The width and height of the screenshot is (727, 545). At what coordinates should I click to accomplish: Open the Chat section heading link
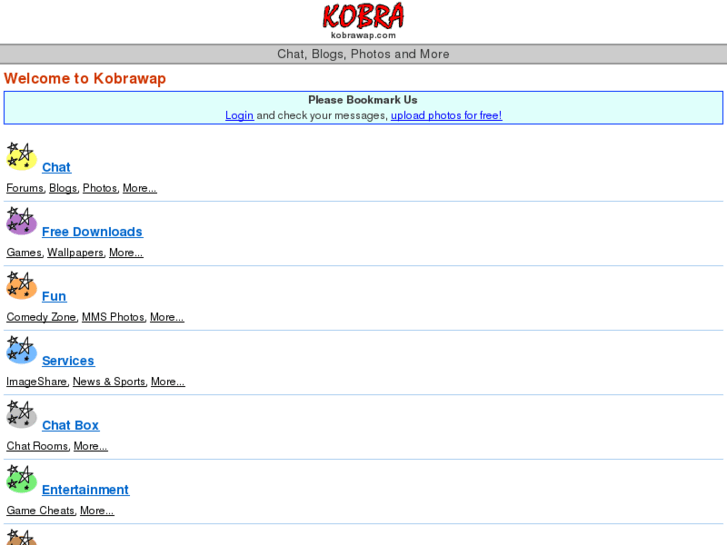[x=57, y=167]
